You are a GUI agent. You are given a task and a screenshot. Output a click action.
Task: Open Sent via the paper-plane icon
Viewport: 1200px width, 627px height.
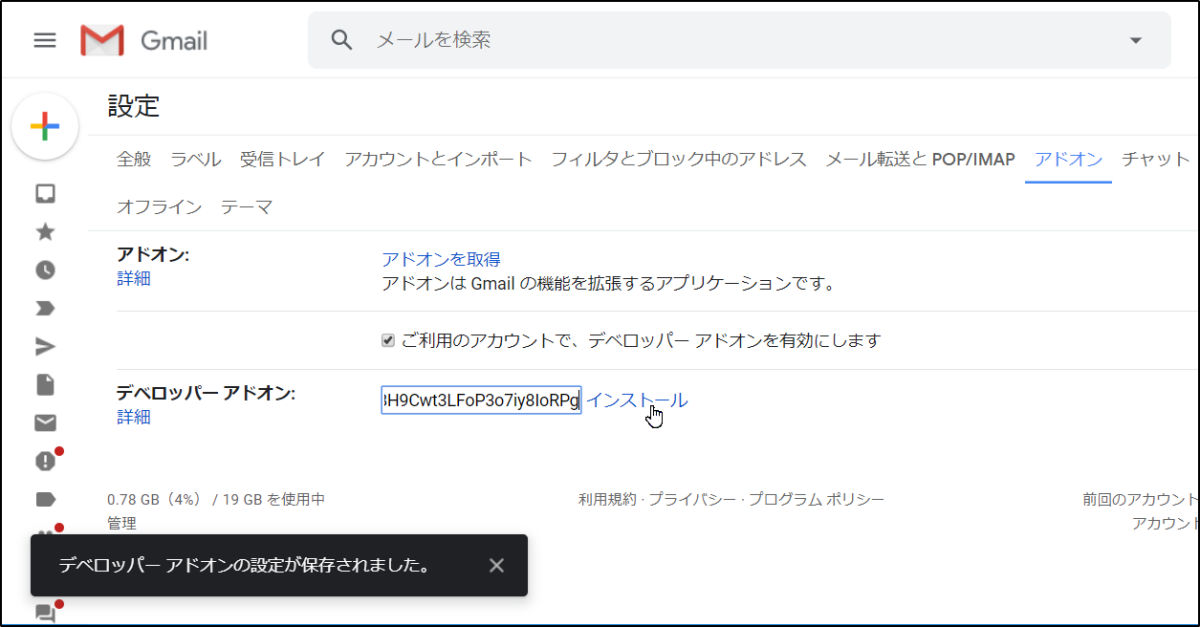pyautogui.click(x=45, y=346)
